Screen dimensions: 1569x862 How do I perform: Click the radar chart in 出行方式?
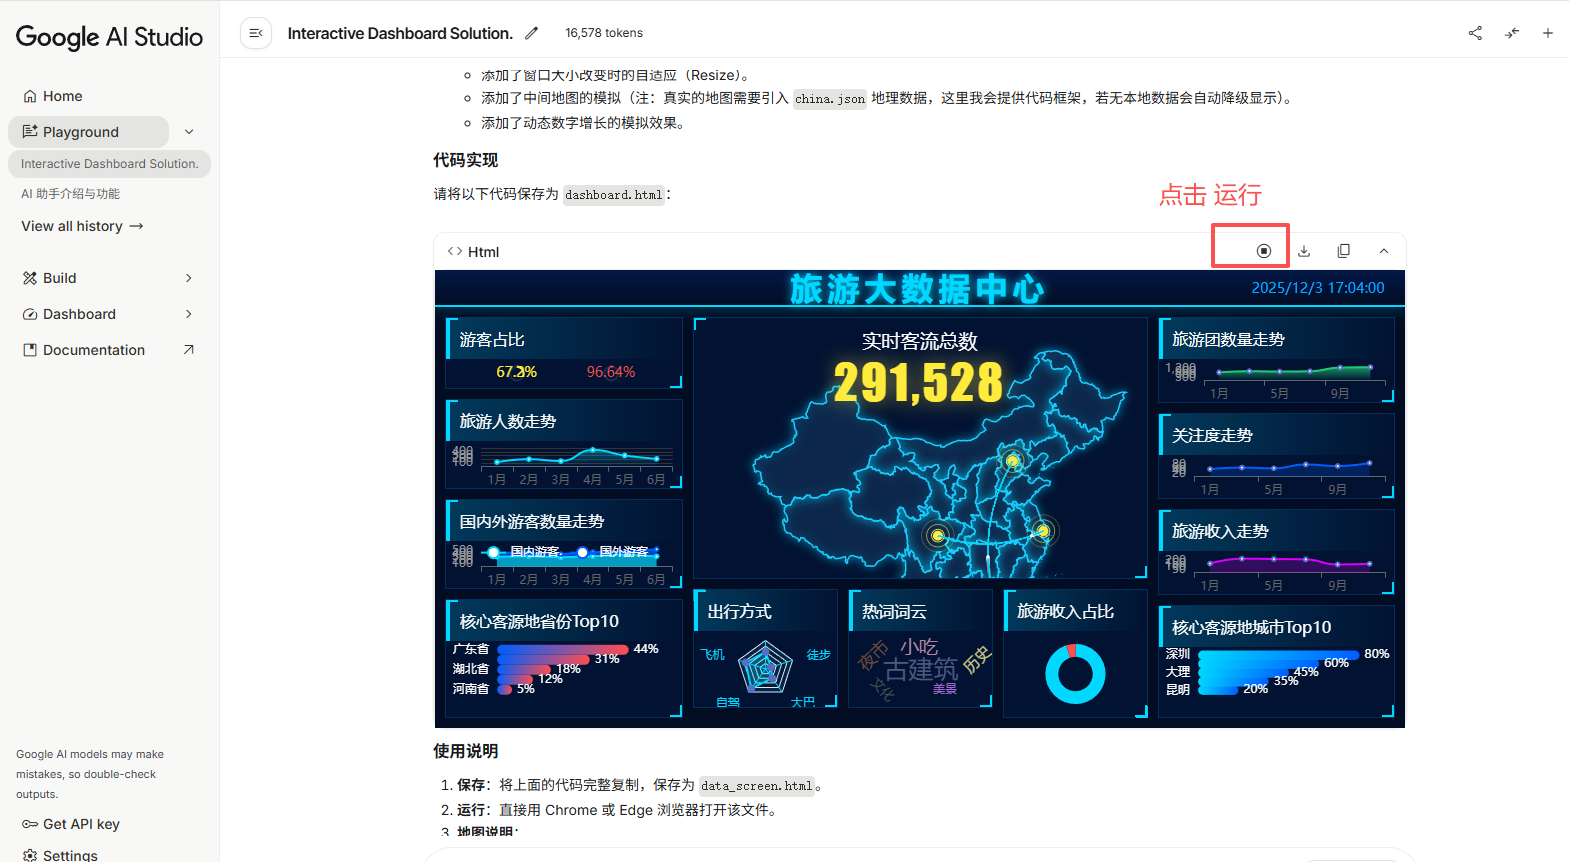tap(765, 668)
